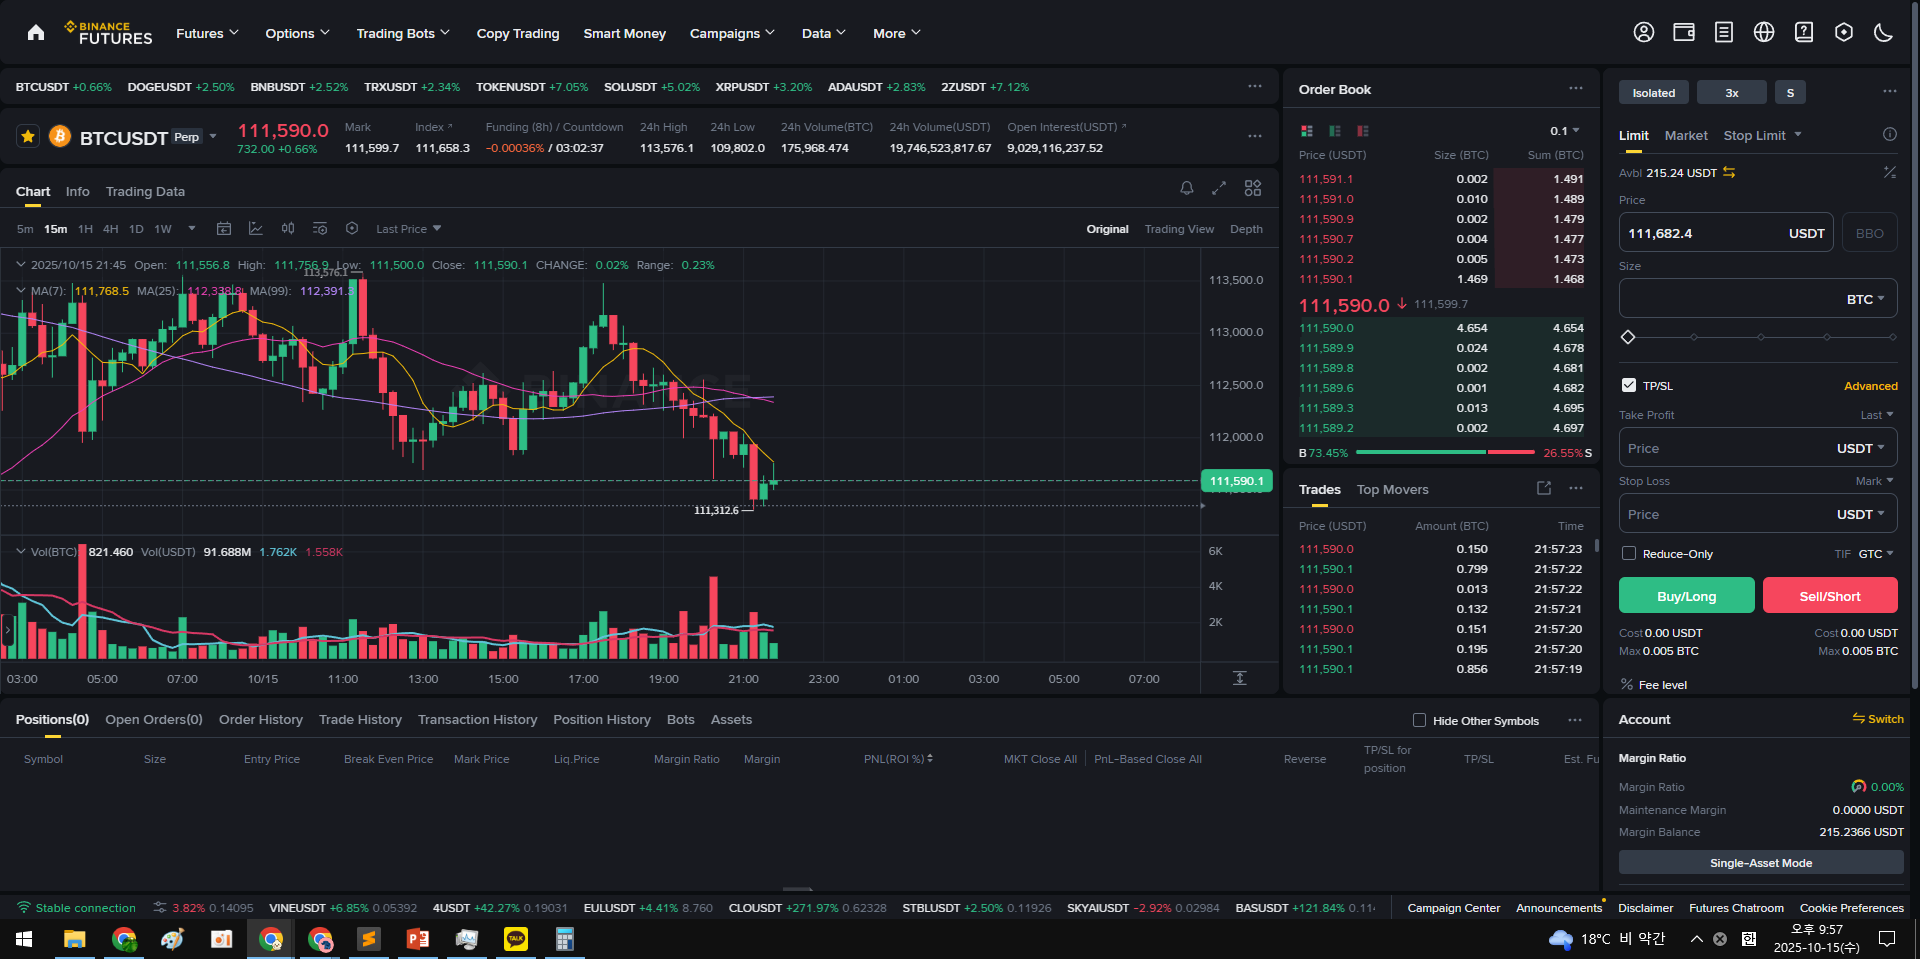
Task: Toggle the S button in order panel
Action: click(1790, 92)
